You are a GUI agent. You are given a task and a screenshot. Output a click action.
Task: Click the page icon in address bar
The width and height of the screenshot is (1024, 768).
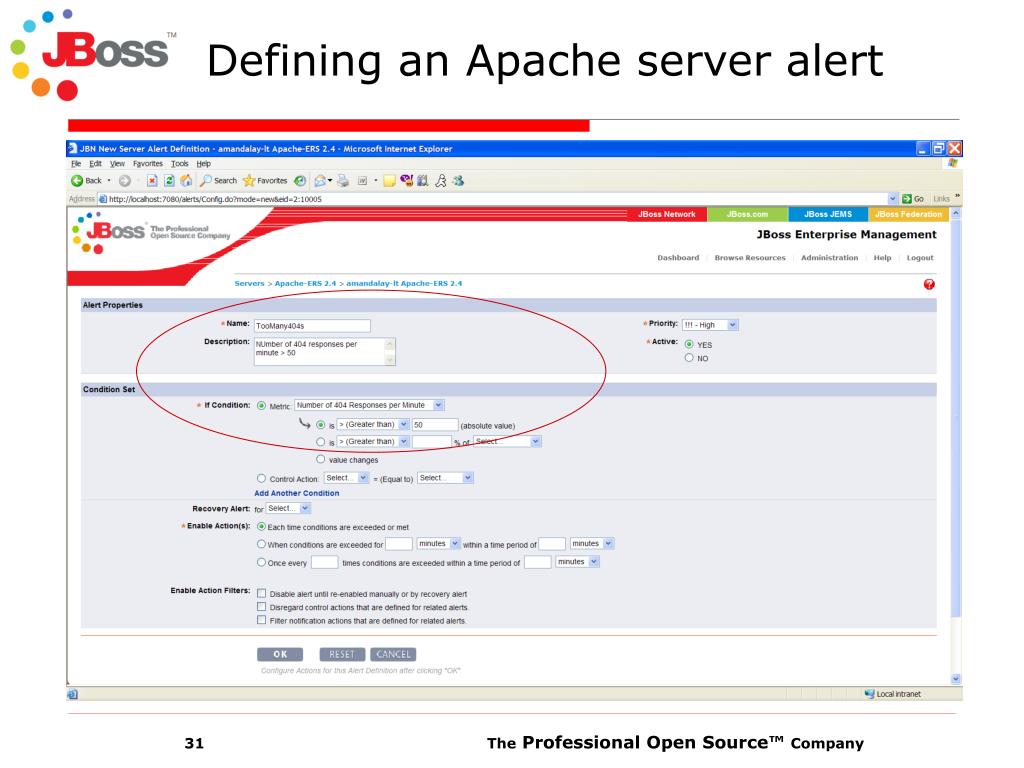[103, 199]
